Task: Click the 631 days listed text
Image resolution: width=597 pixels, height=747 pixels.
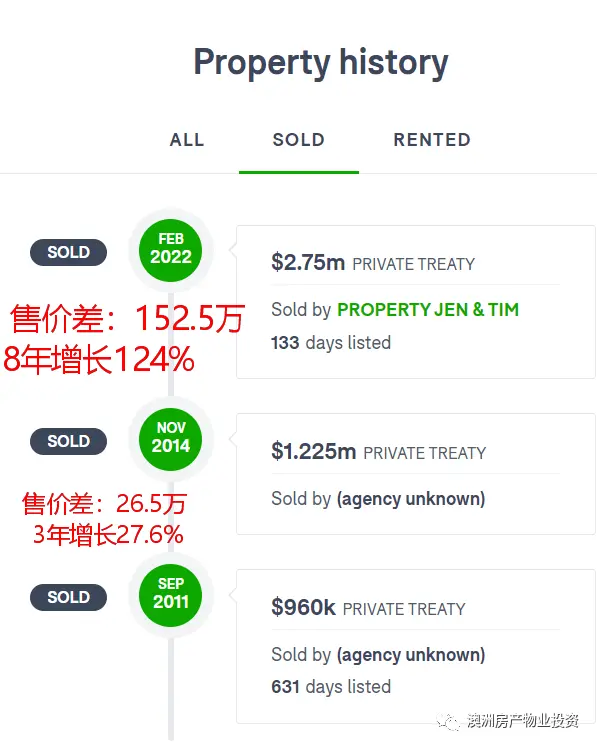Action: [331, 686]
